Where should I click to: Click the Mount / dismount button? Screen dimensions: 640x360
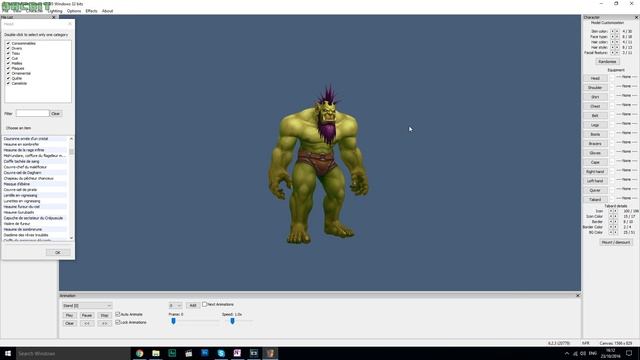616,242
